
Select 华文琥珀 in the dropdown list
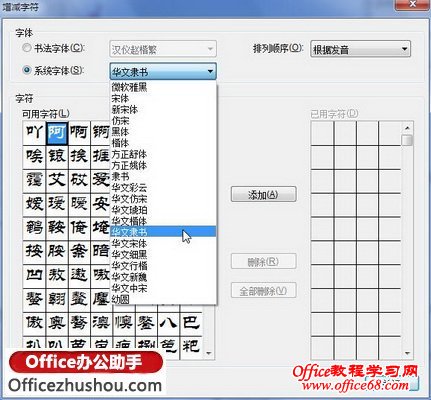[x=163, y=210]
